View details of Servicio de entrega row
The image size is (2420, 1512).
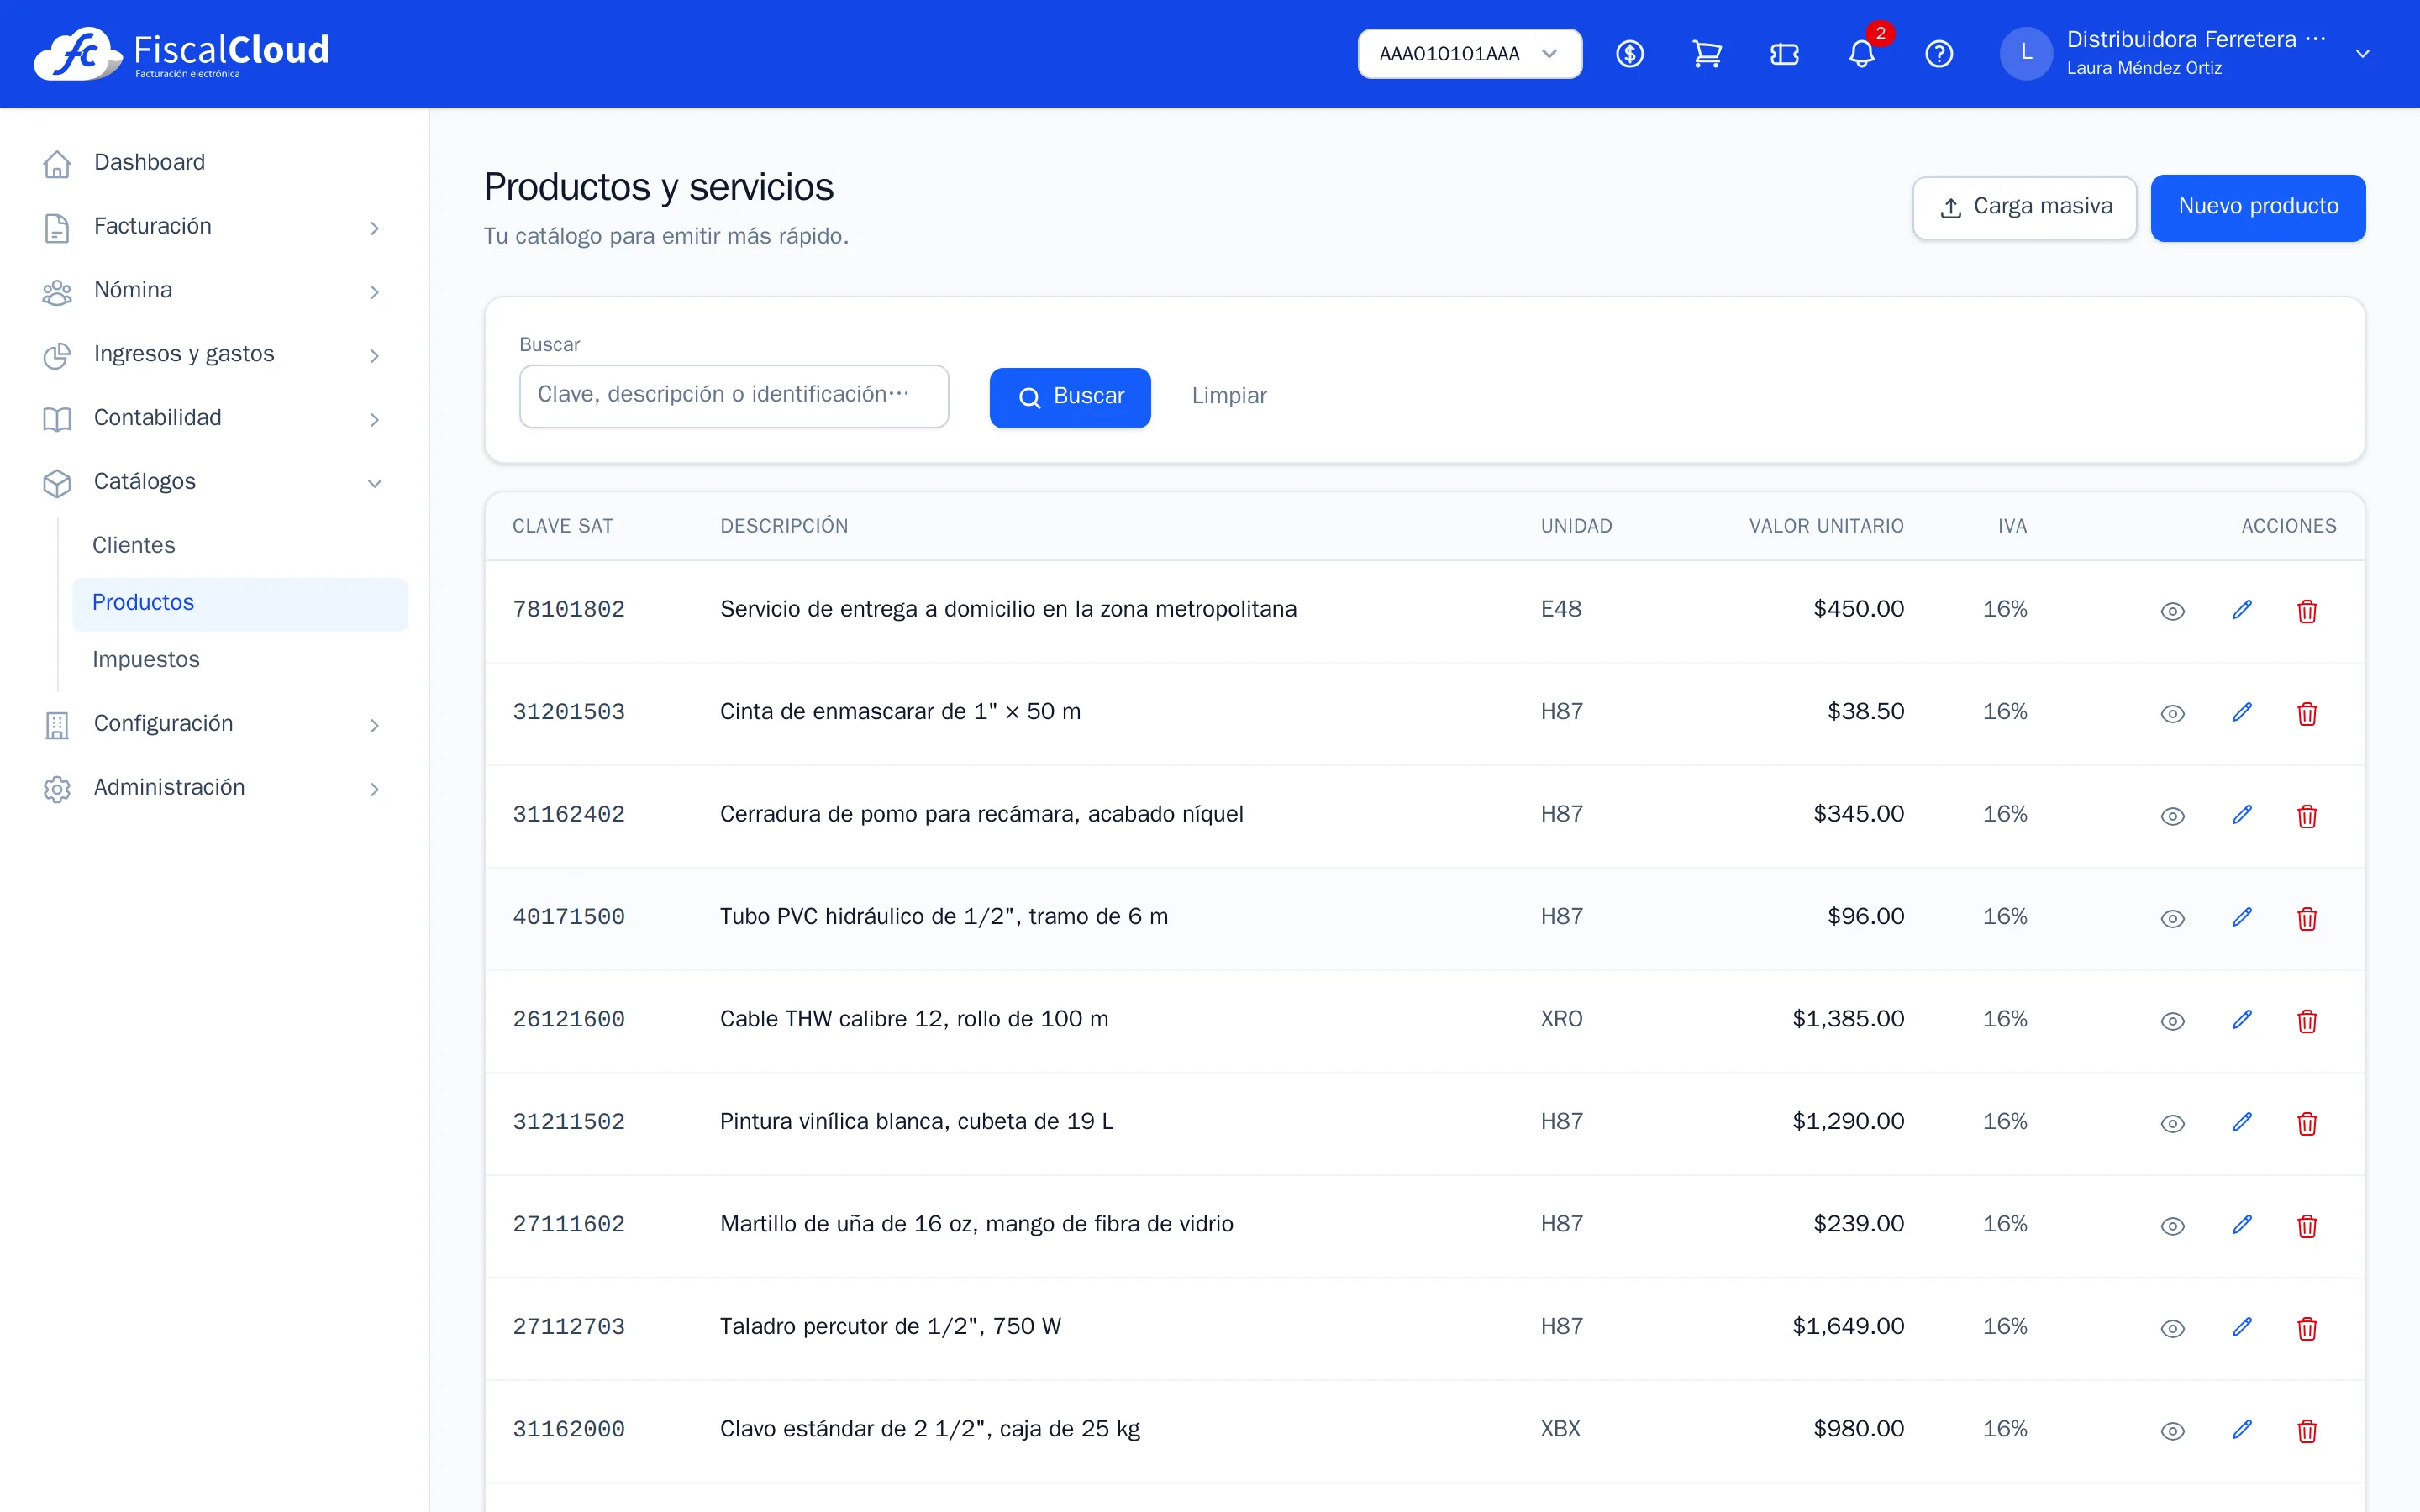point(2172,611)
